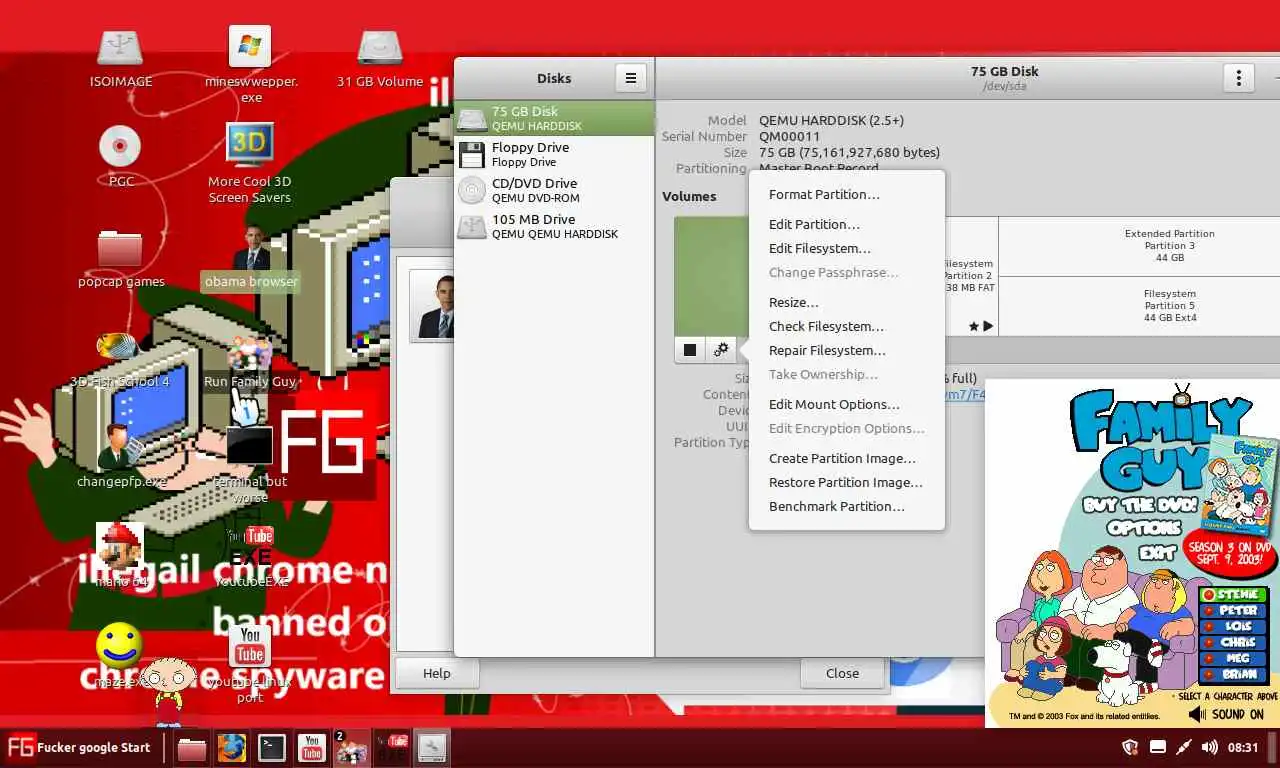The width and height of the screenshot is (1280, 768).
Task: Toggle SOUND ON in Family Guy window
Action: click(1226, 714)
